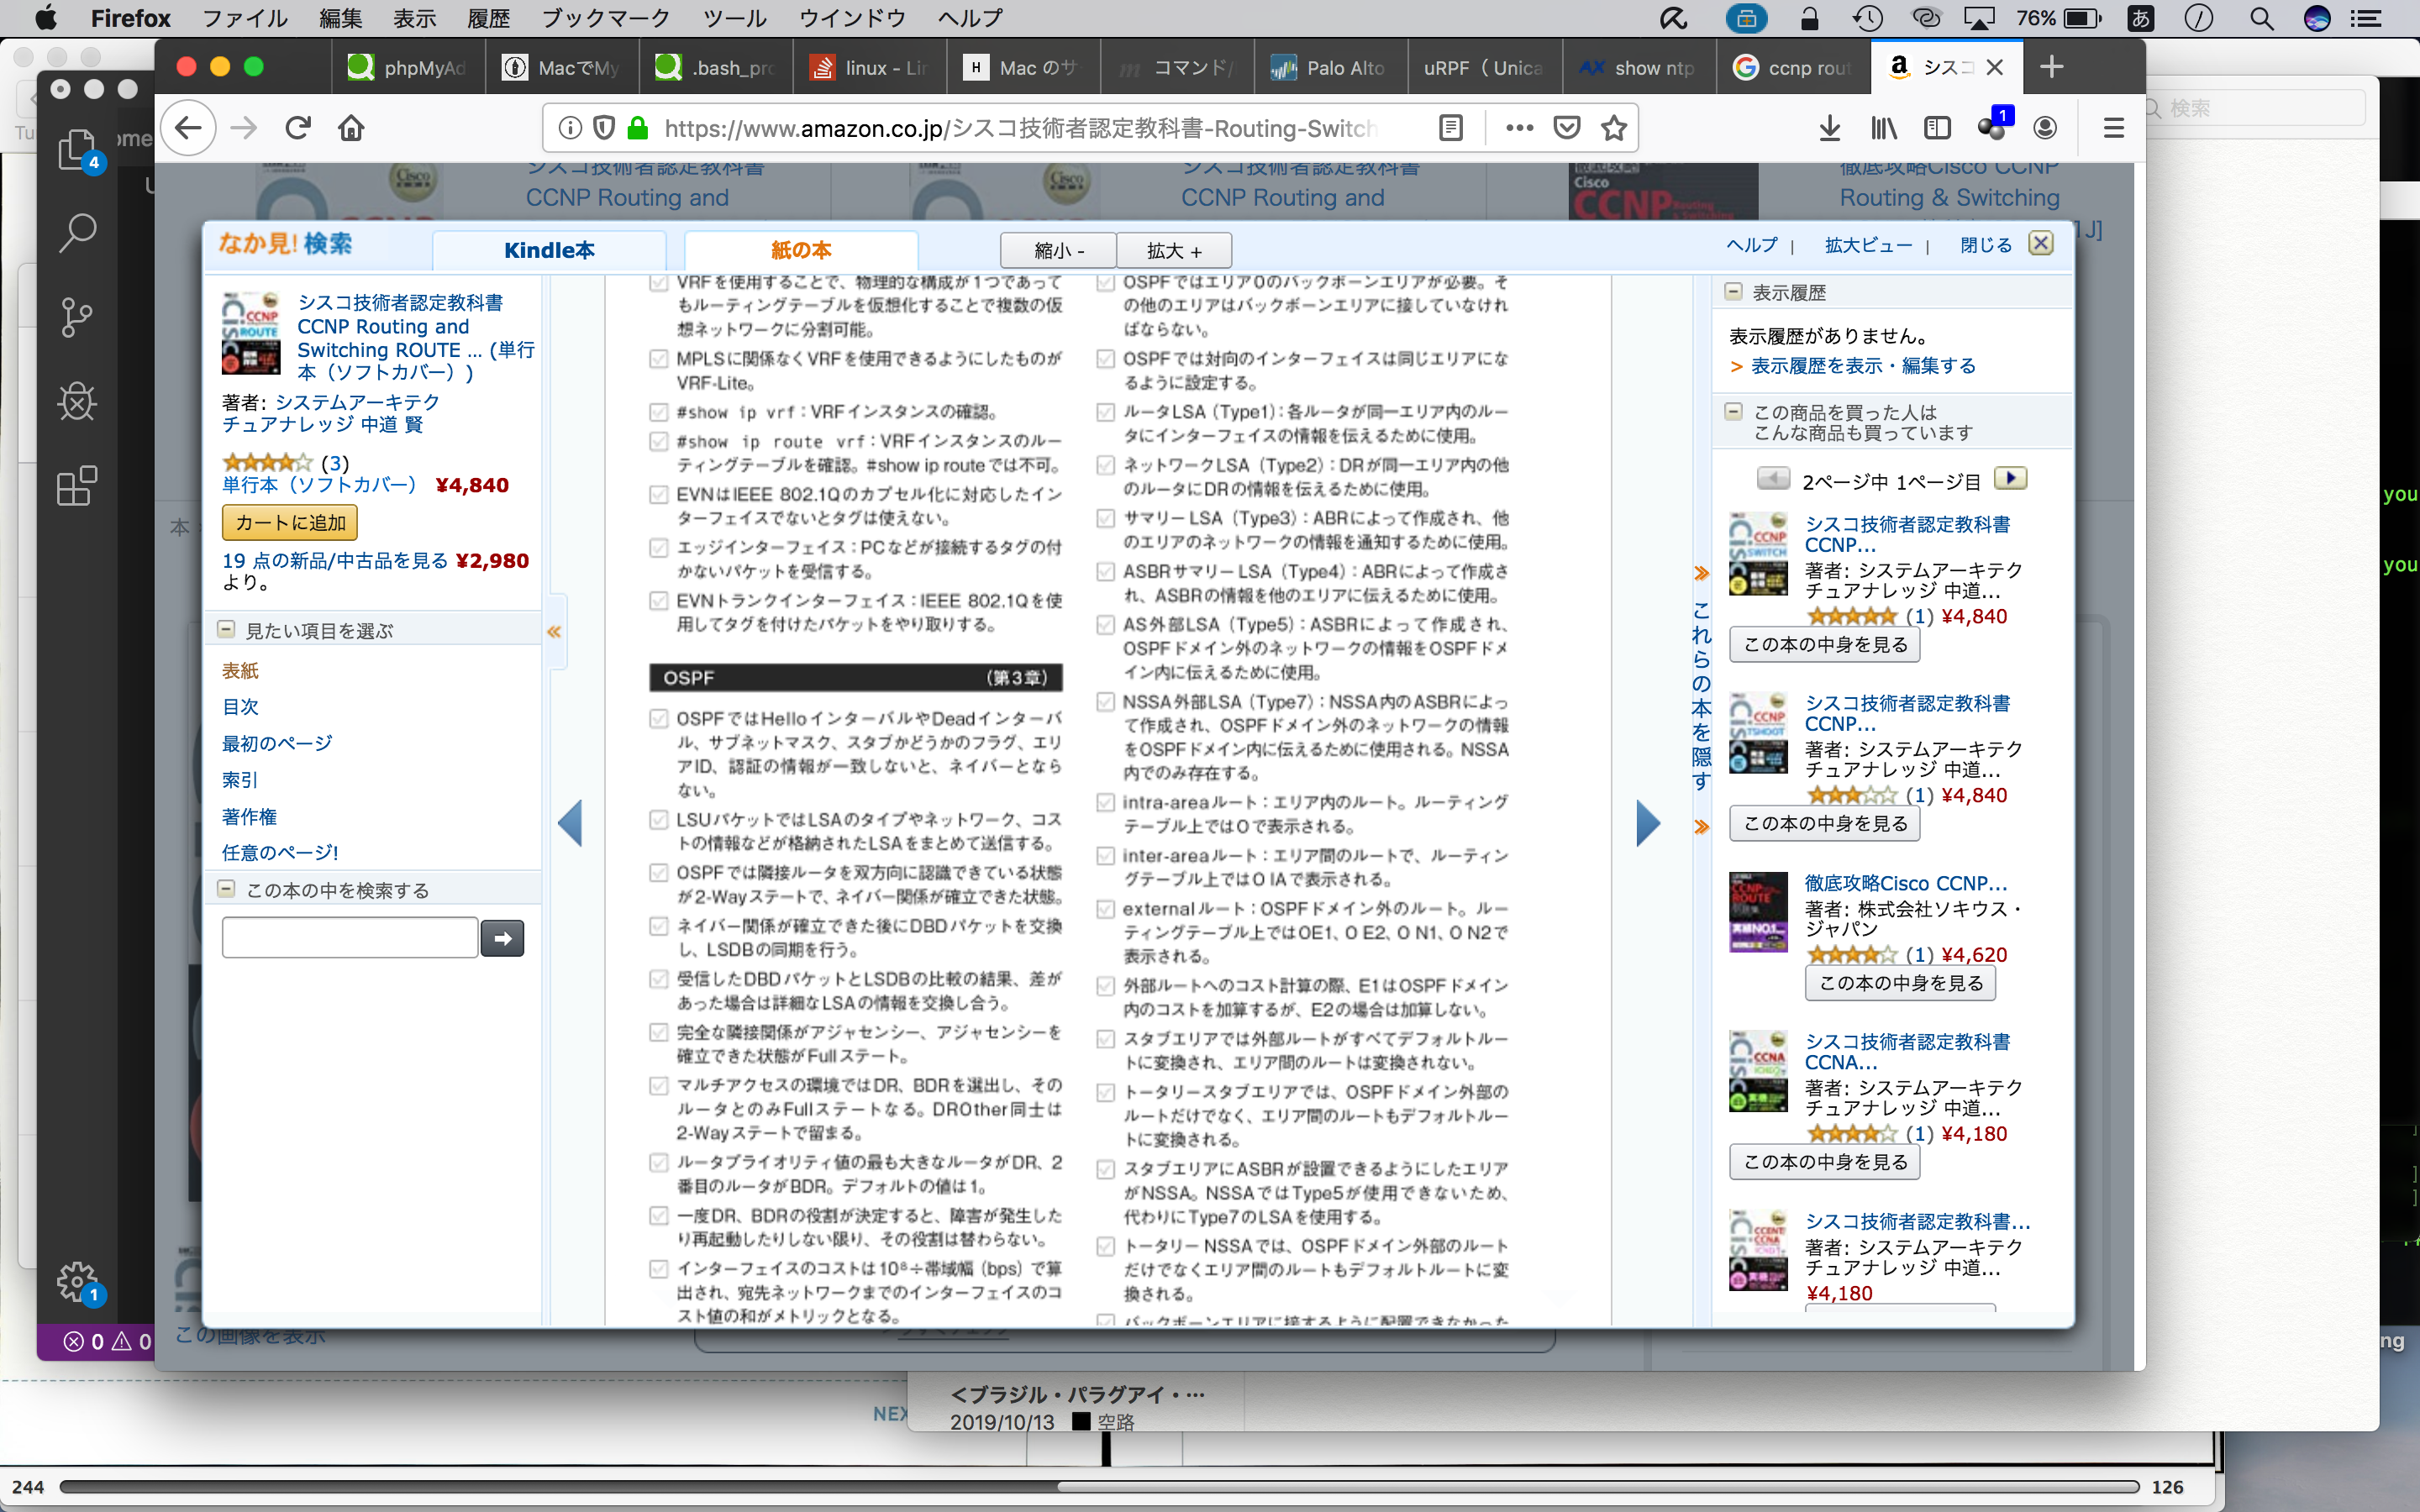Switch to 紙の本 tab

coord(801,250)
